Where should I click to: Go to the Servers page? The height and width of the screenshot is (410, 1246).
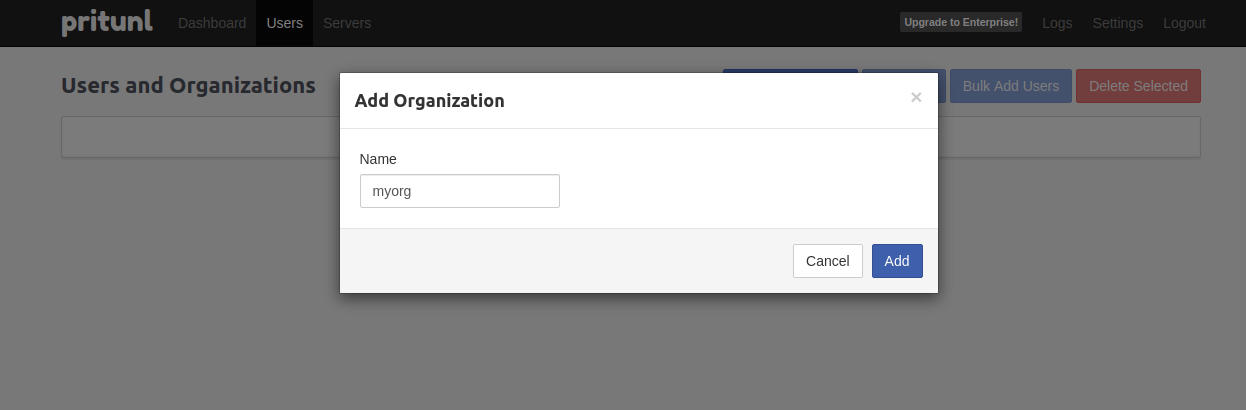point(347,23)
